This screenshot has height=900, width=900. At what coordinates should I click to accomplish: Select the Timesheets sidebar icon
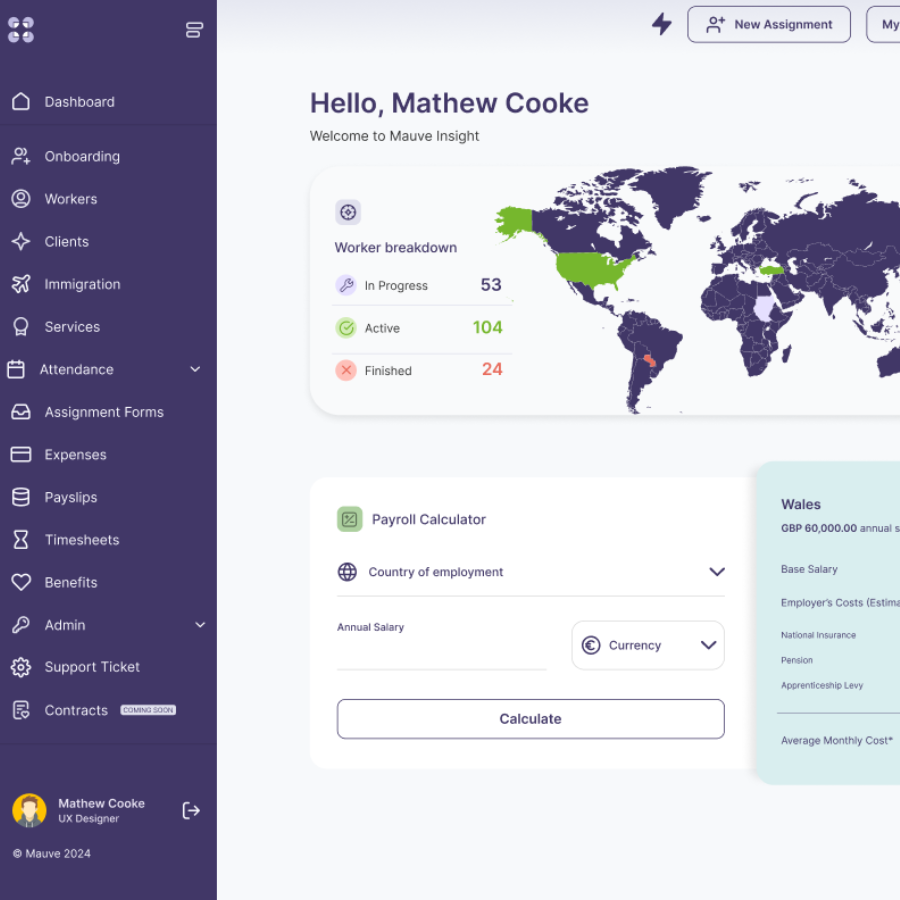[x=20, y=539]
